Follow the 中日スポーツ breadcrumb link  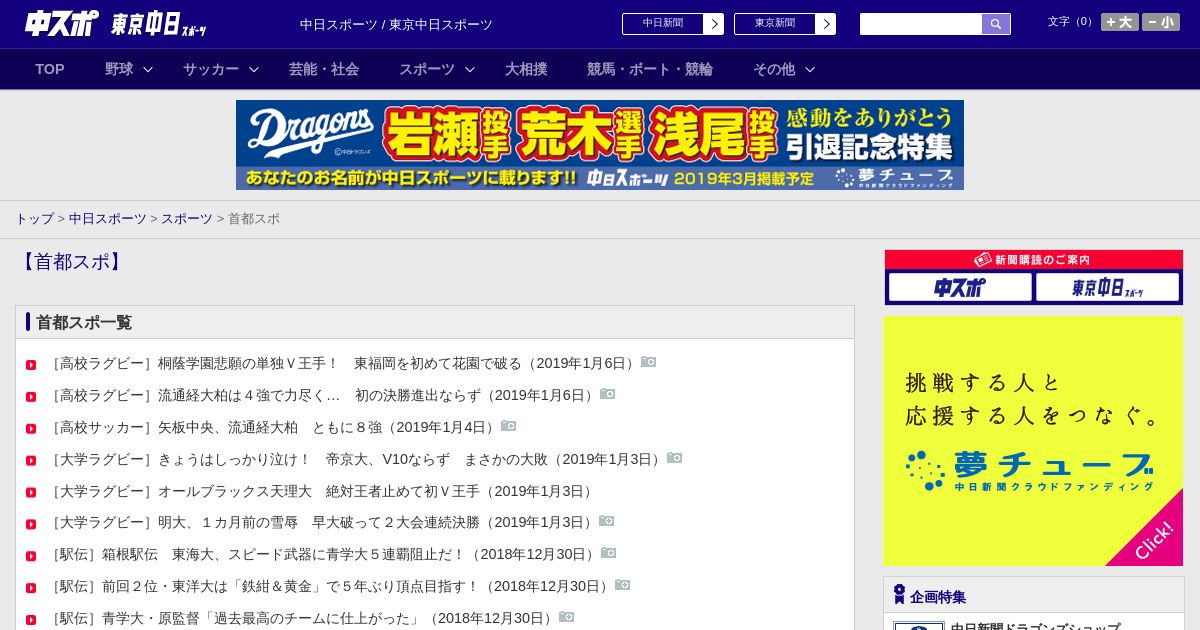point(108,218)
